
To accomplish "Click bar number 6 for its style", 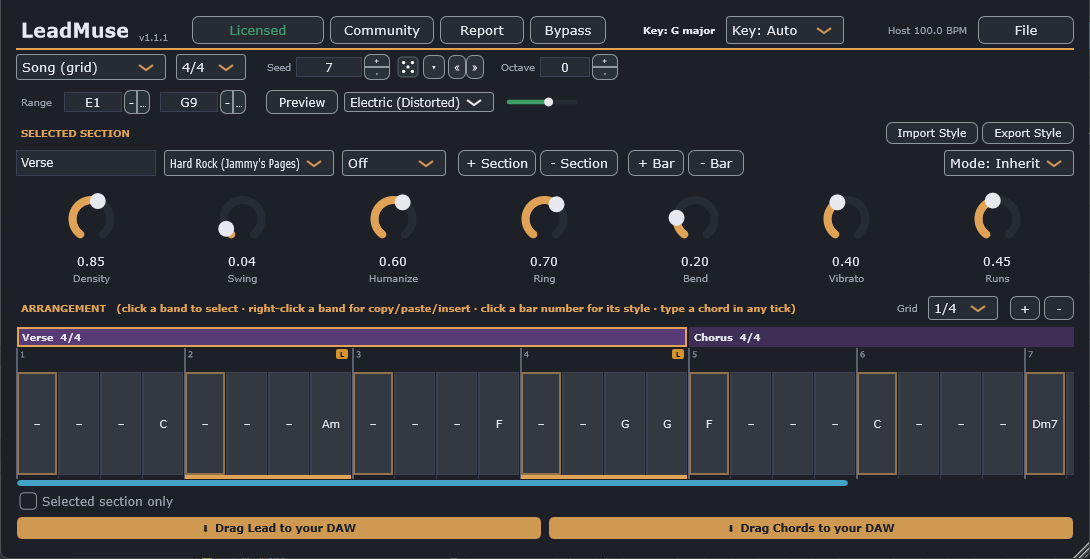I will (x=862, y=355).
